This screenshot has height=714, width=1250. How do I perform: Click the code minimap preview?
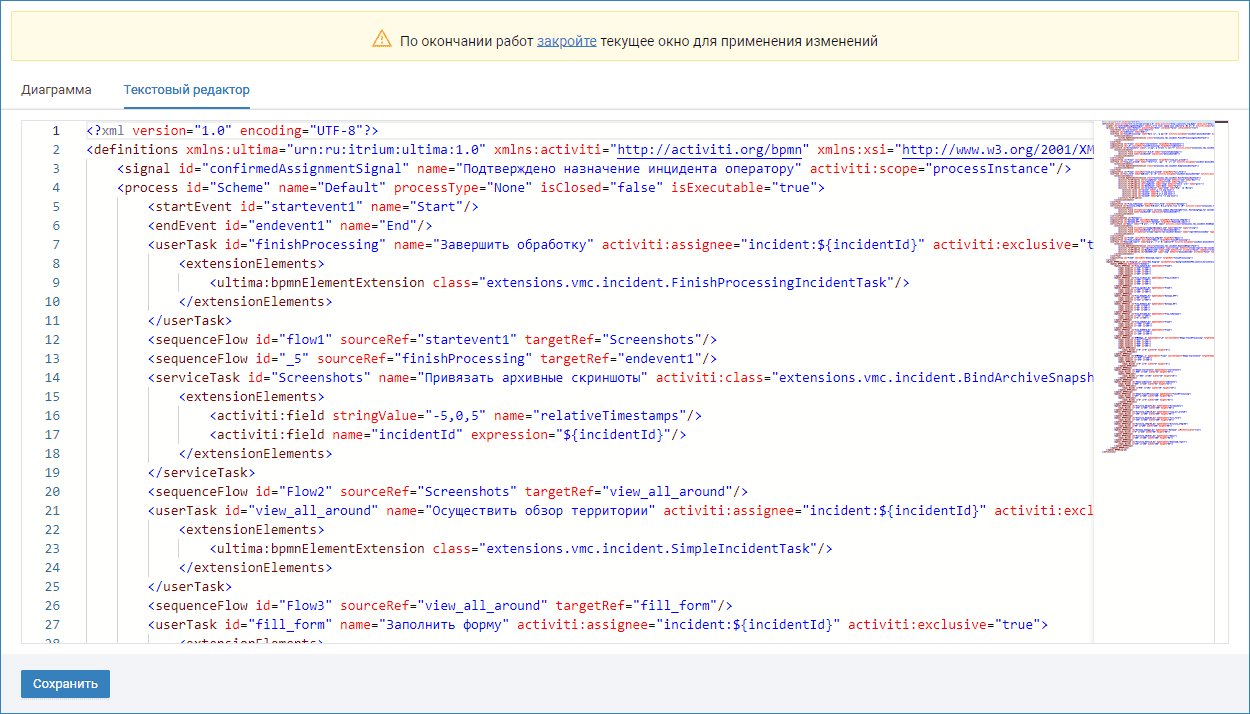pos(1160,290)
